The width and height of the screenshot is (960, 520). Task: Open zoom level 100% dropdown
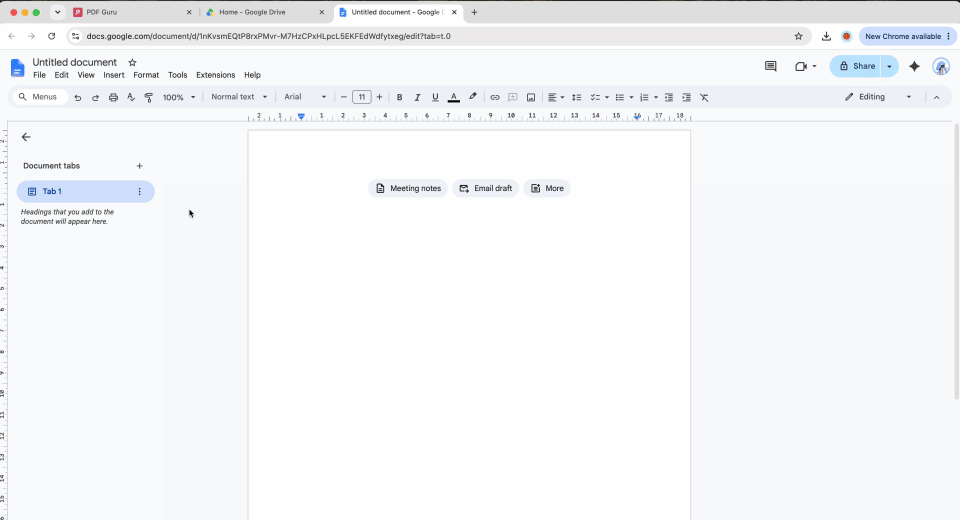pos(179,97)
